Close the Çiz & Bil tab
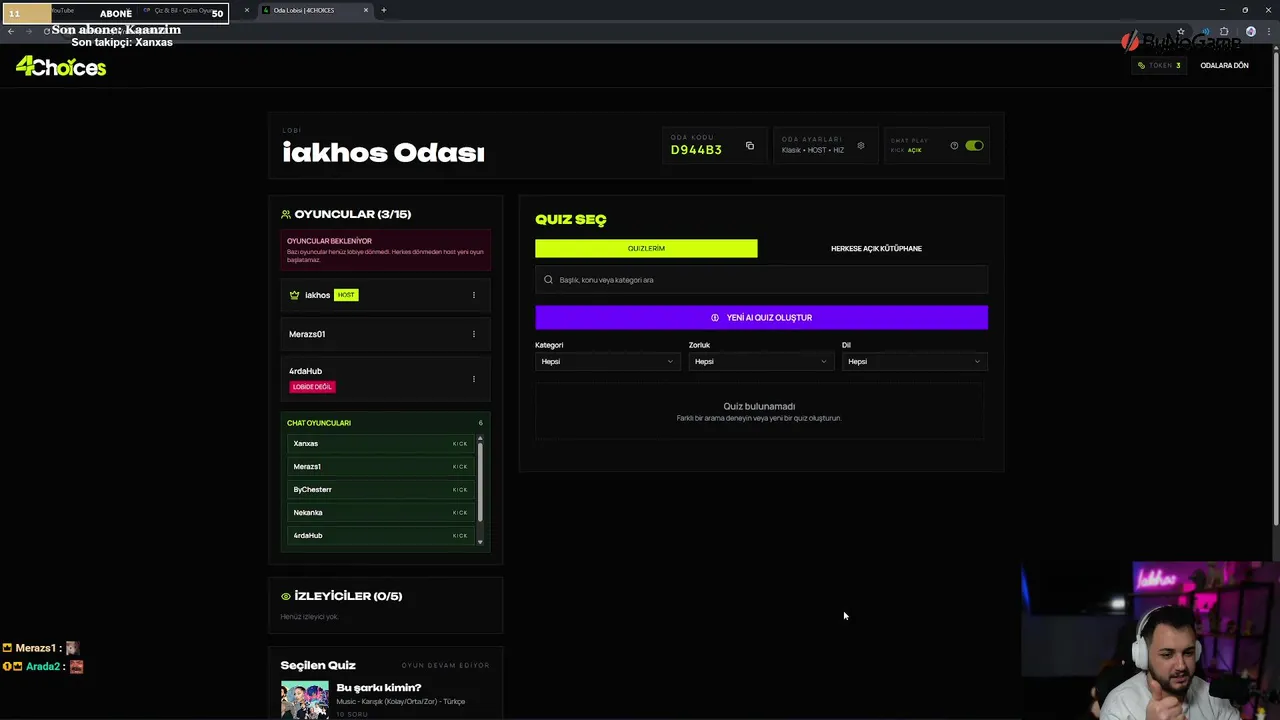1280x720 pixels. coord(247,10)
